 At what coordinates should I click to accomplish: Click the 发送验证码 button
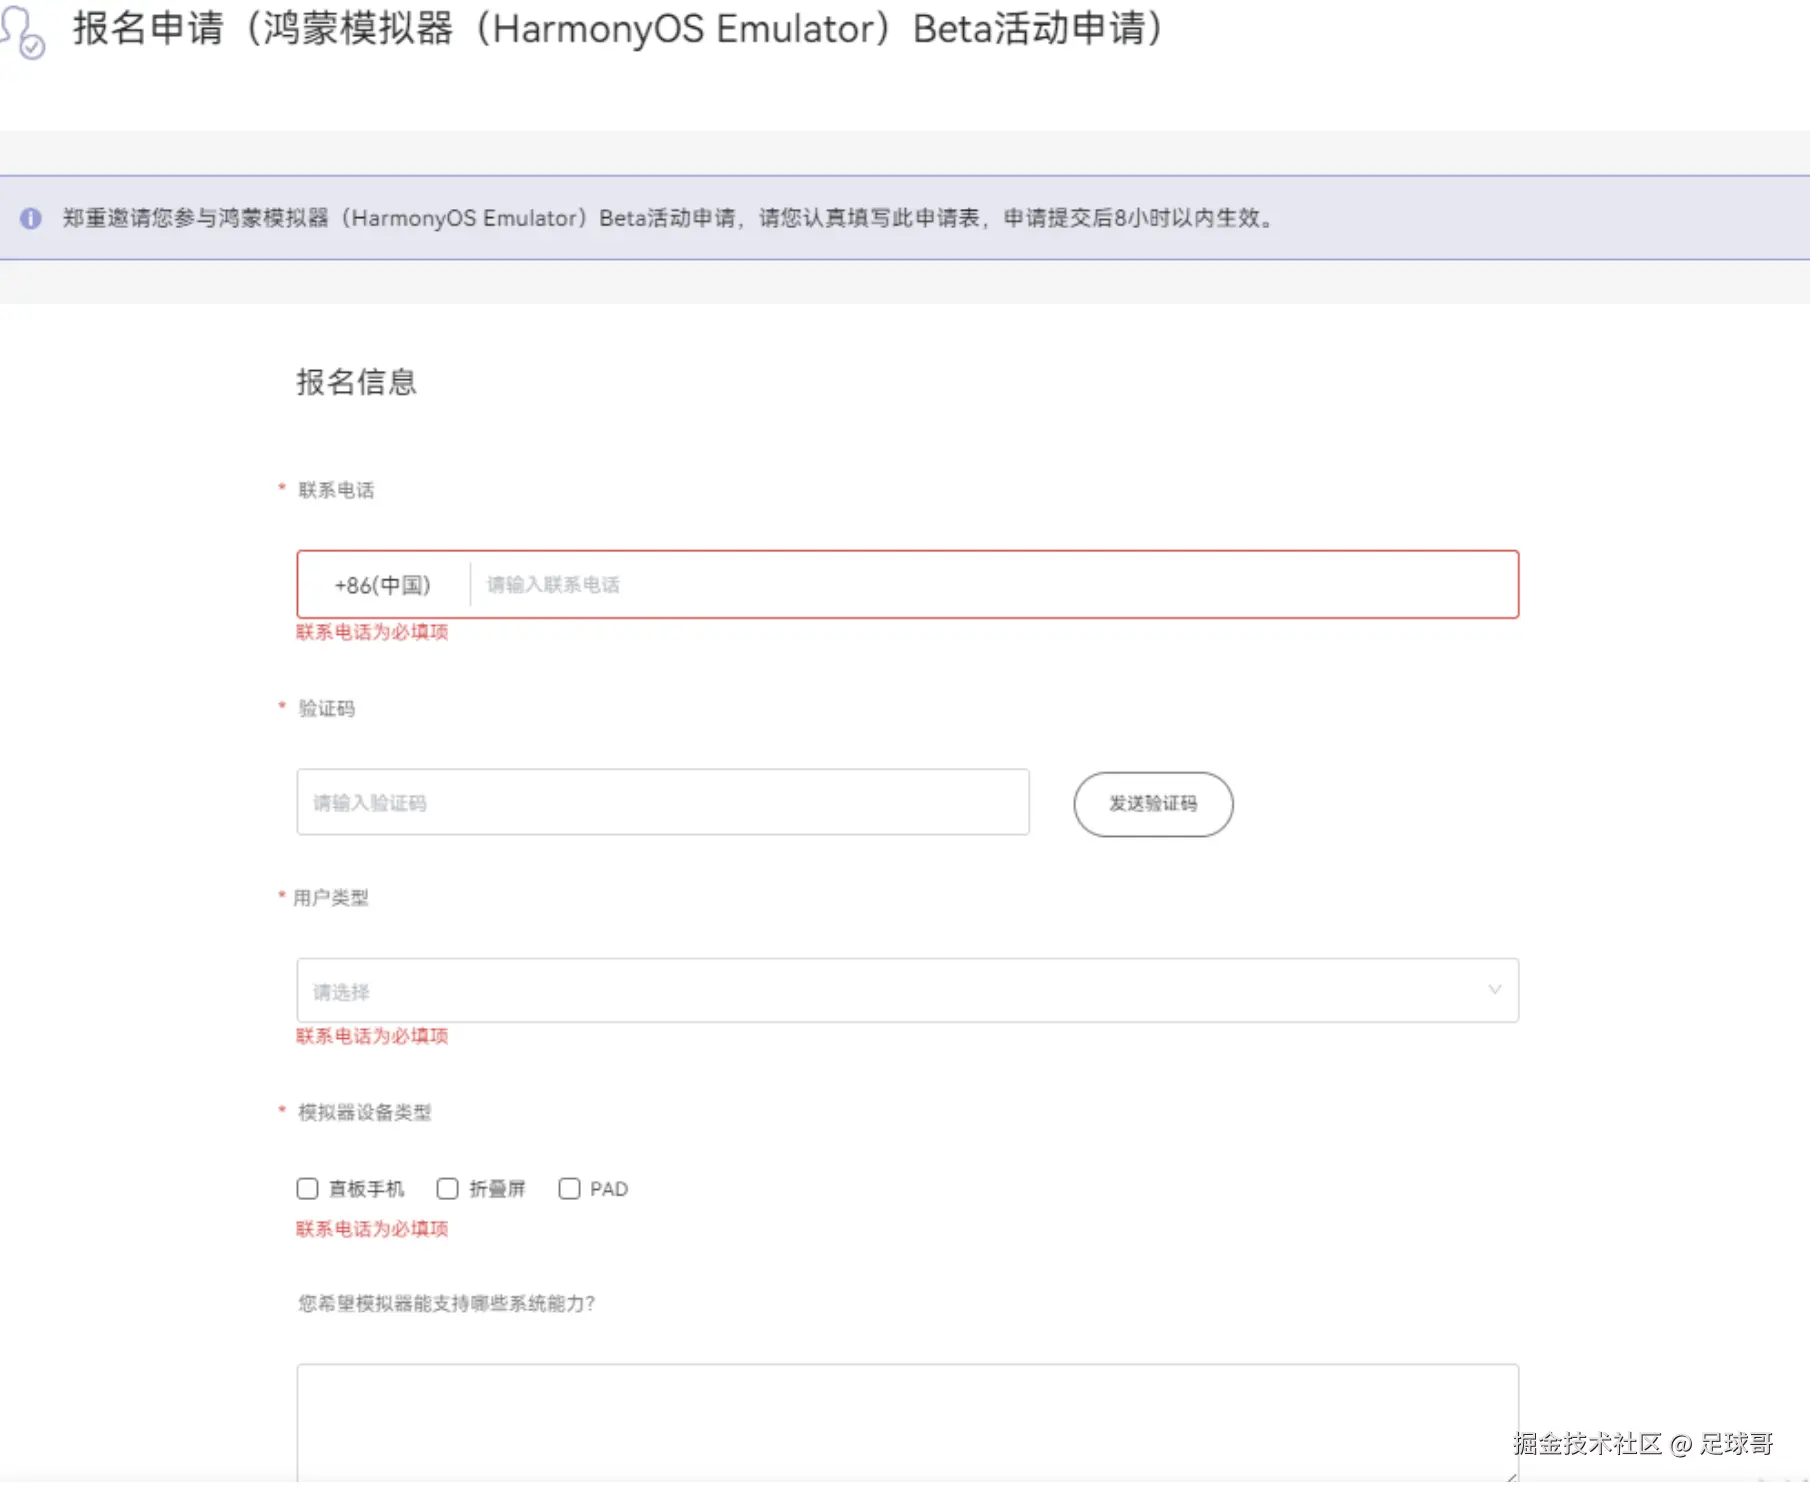click(1153, 804)
